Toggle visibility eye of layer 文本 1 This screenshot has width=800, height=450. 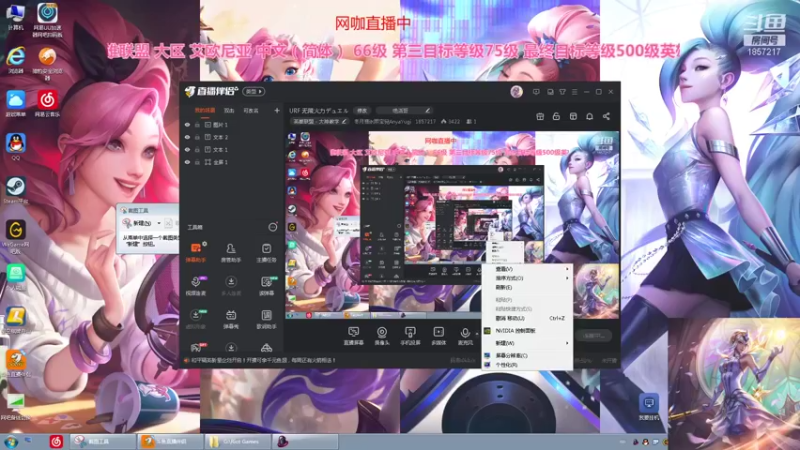pyautogui.click(x=187, y=149)
